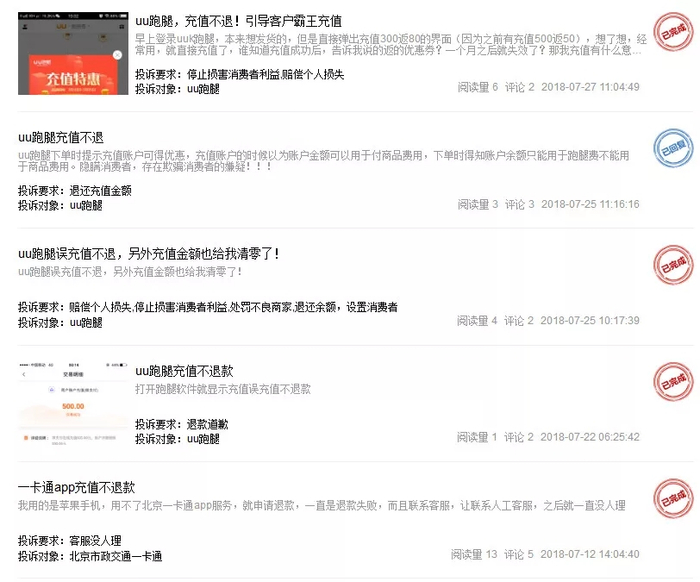Click 投诉要求: 客服没人理

70,541
